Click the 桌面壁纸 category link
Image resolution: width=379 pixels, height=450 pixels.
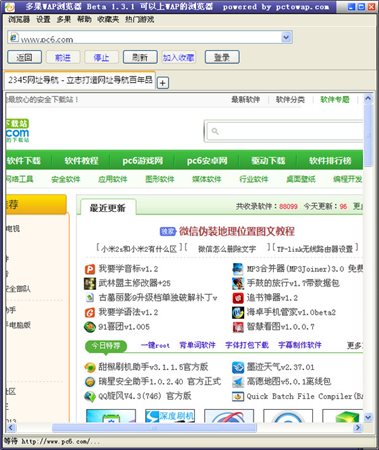(x=301, y=179)
